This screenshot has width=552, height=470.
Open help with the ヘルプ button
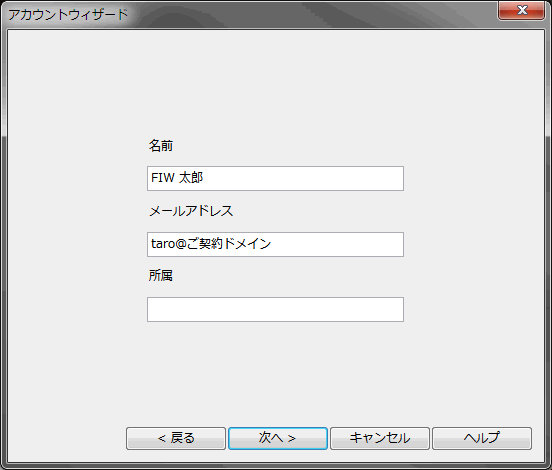[x=482, y=438]
